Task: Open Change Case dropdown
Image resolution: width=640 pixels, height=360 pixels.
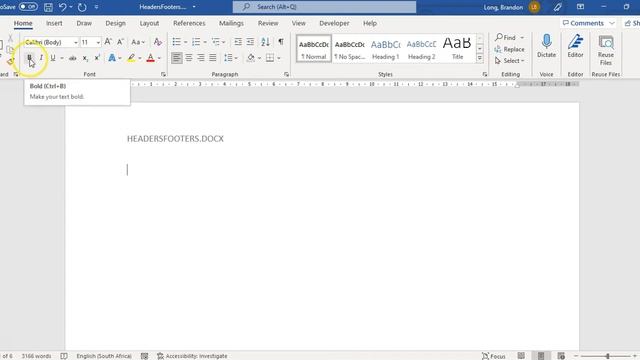Action: (138, 42)
